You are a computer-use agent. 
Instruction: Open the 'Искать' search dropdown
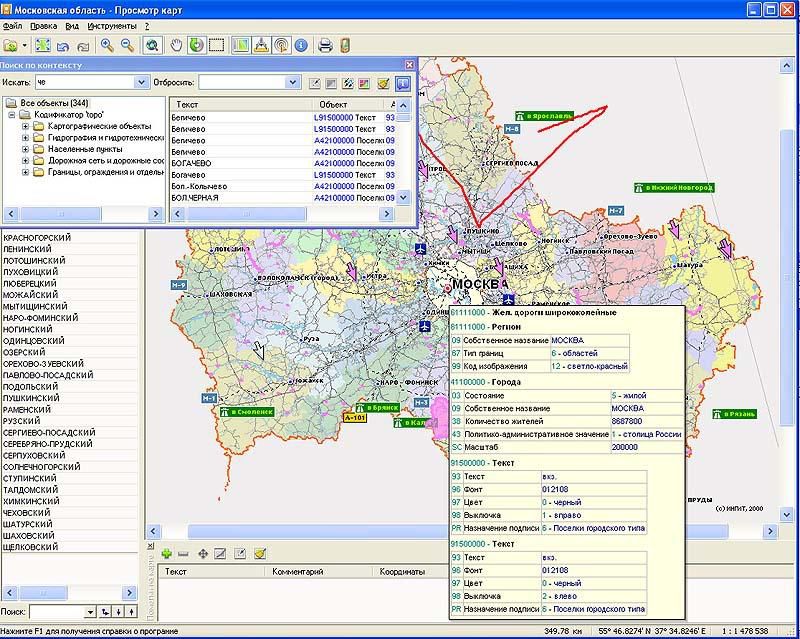coord(141,82)
